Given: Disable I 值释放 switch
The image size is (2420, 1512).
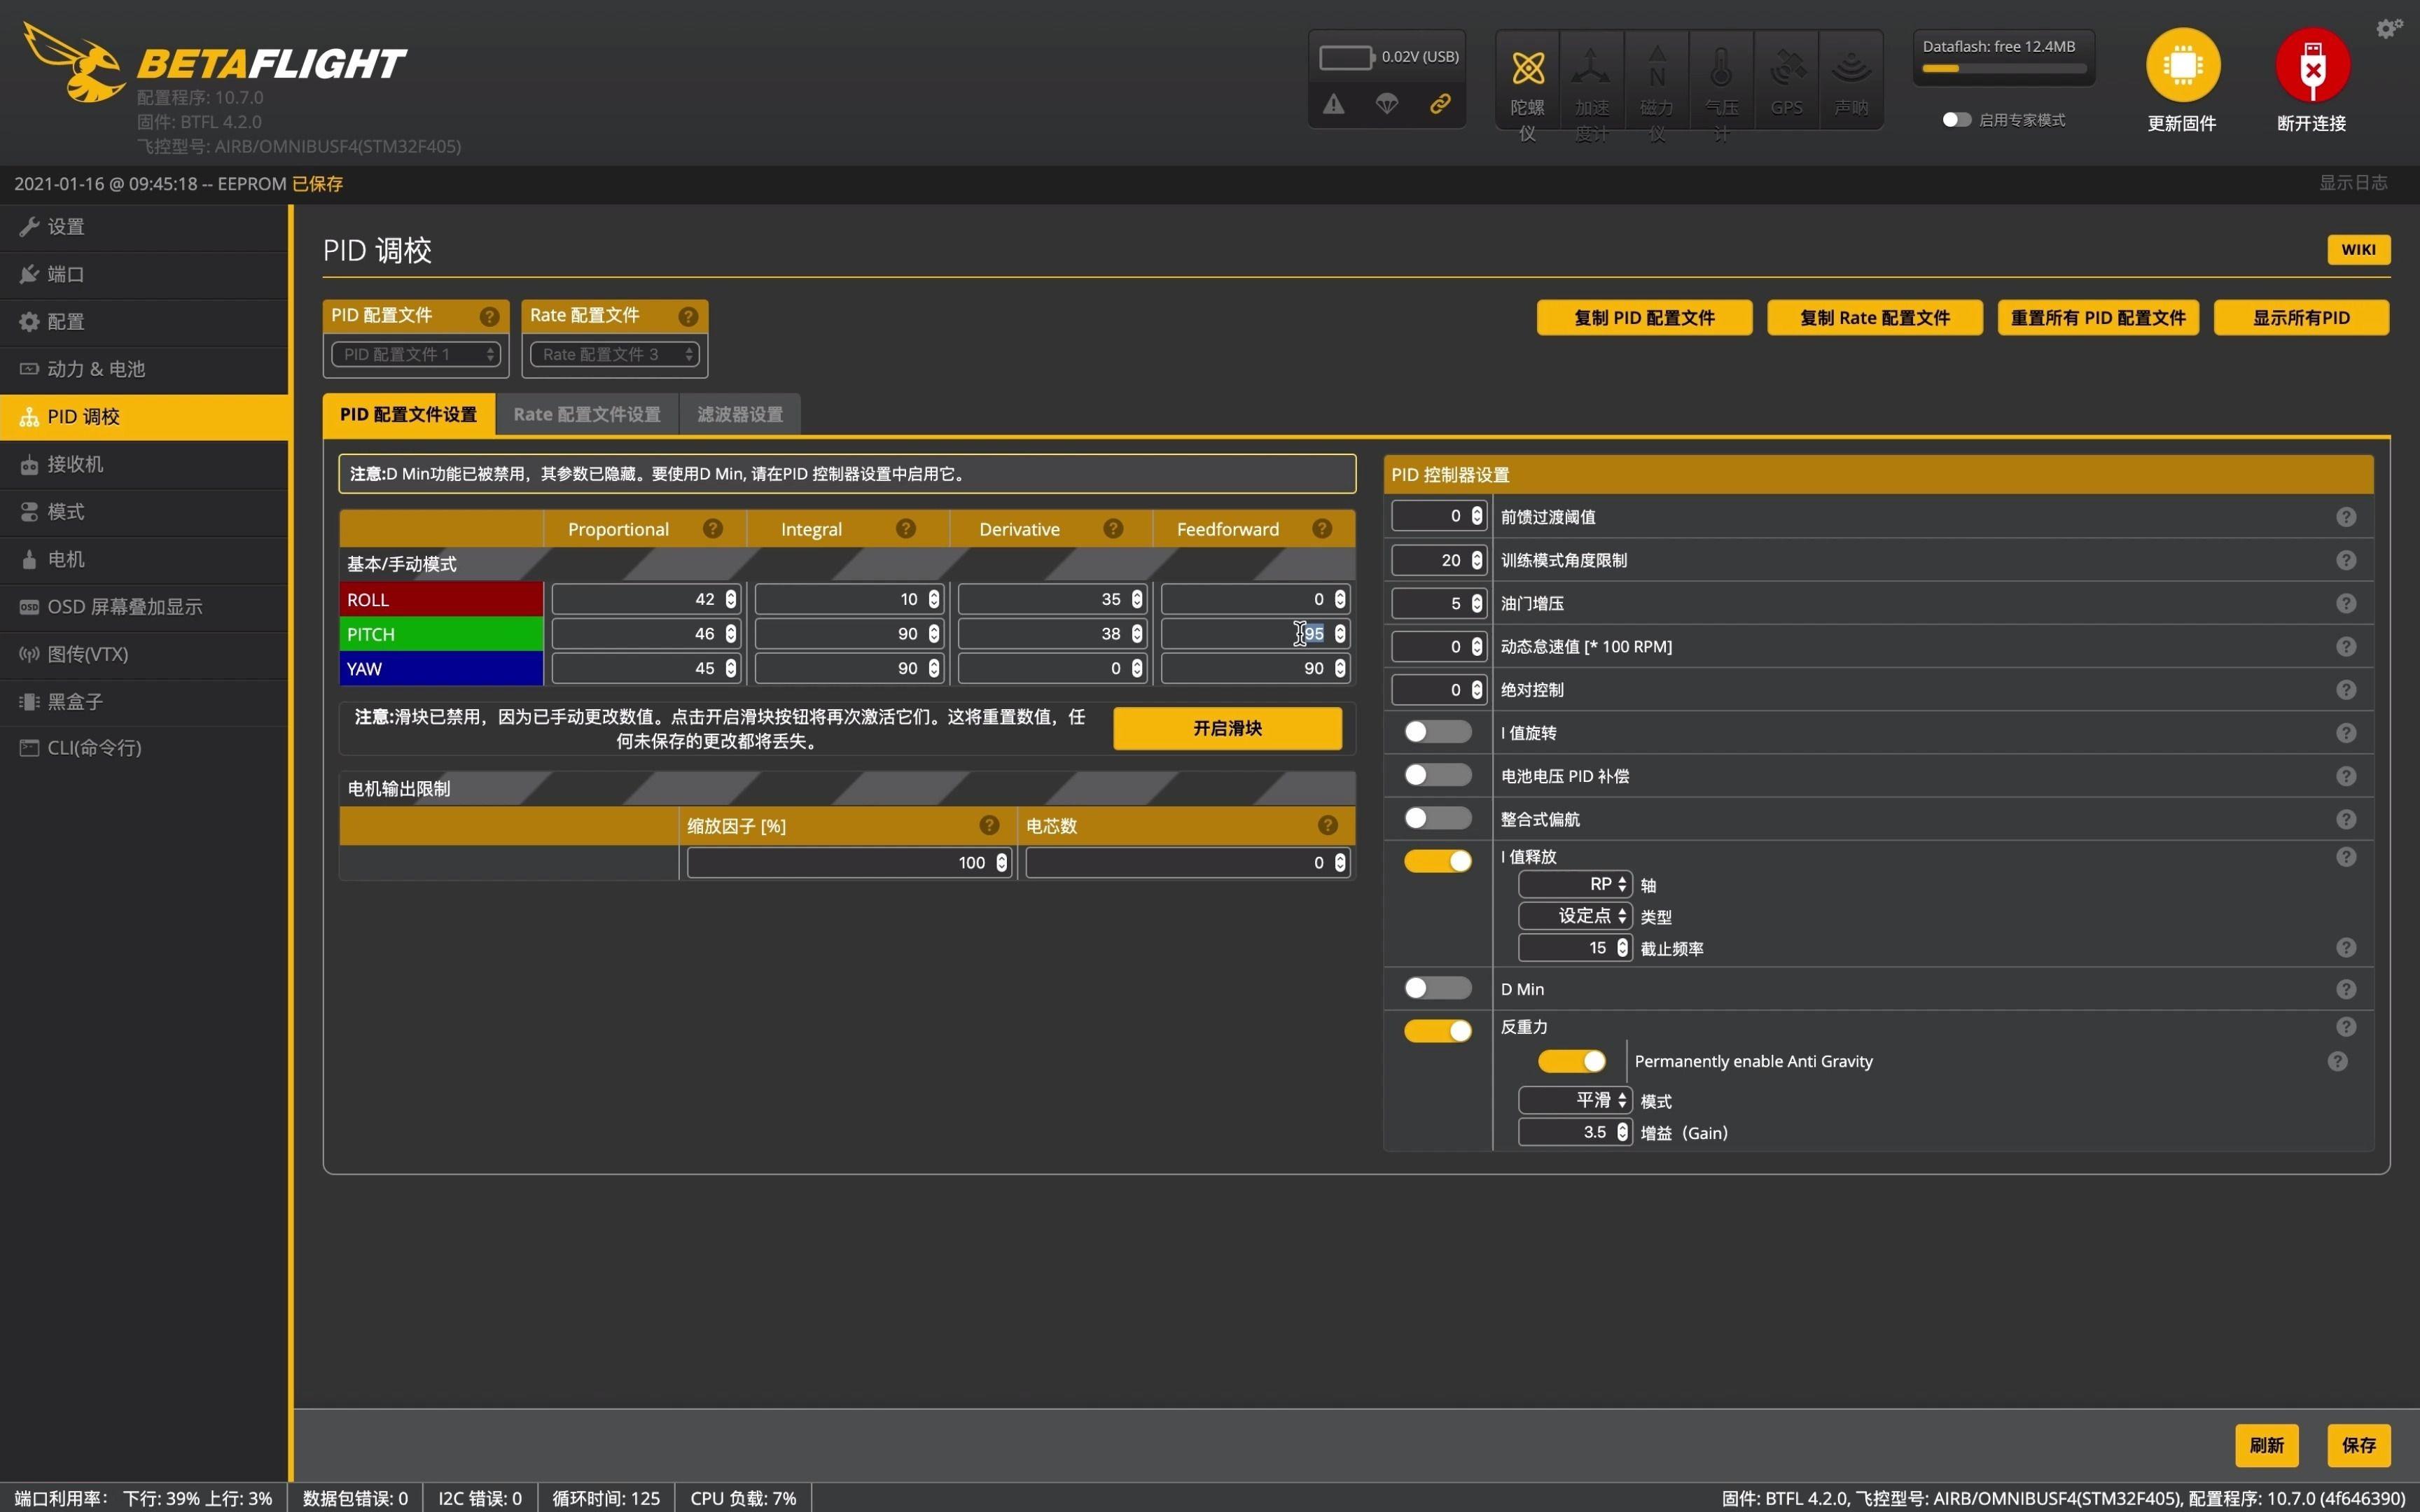Looking at the screenshot, I should pos(1438,861).
